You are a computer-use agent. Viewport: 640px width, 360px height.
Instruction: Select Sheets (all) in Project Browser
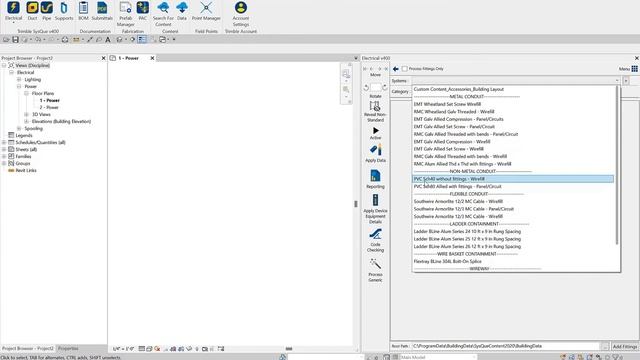26,149
